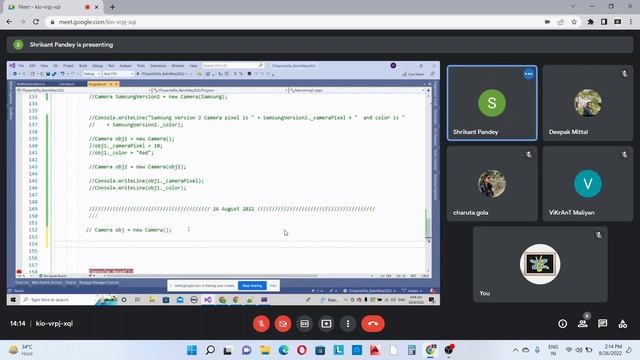640x360 pixels.
Task: Open Opera browser from the taskbar
Action: coord(302,350)
